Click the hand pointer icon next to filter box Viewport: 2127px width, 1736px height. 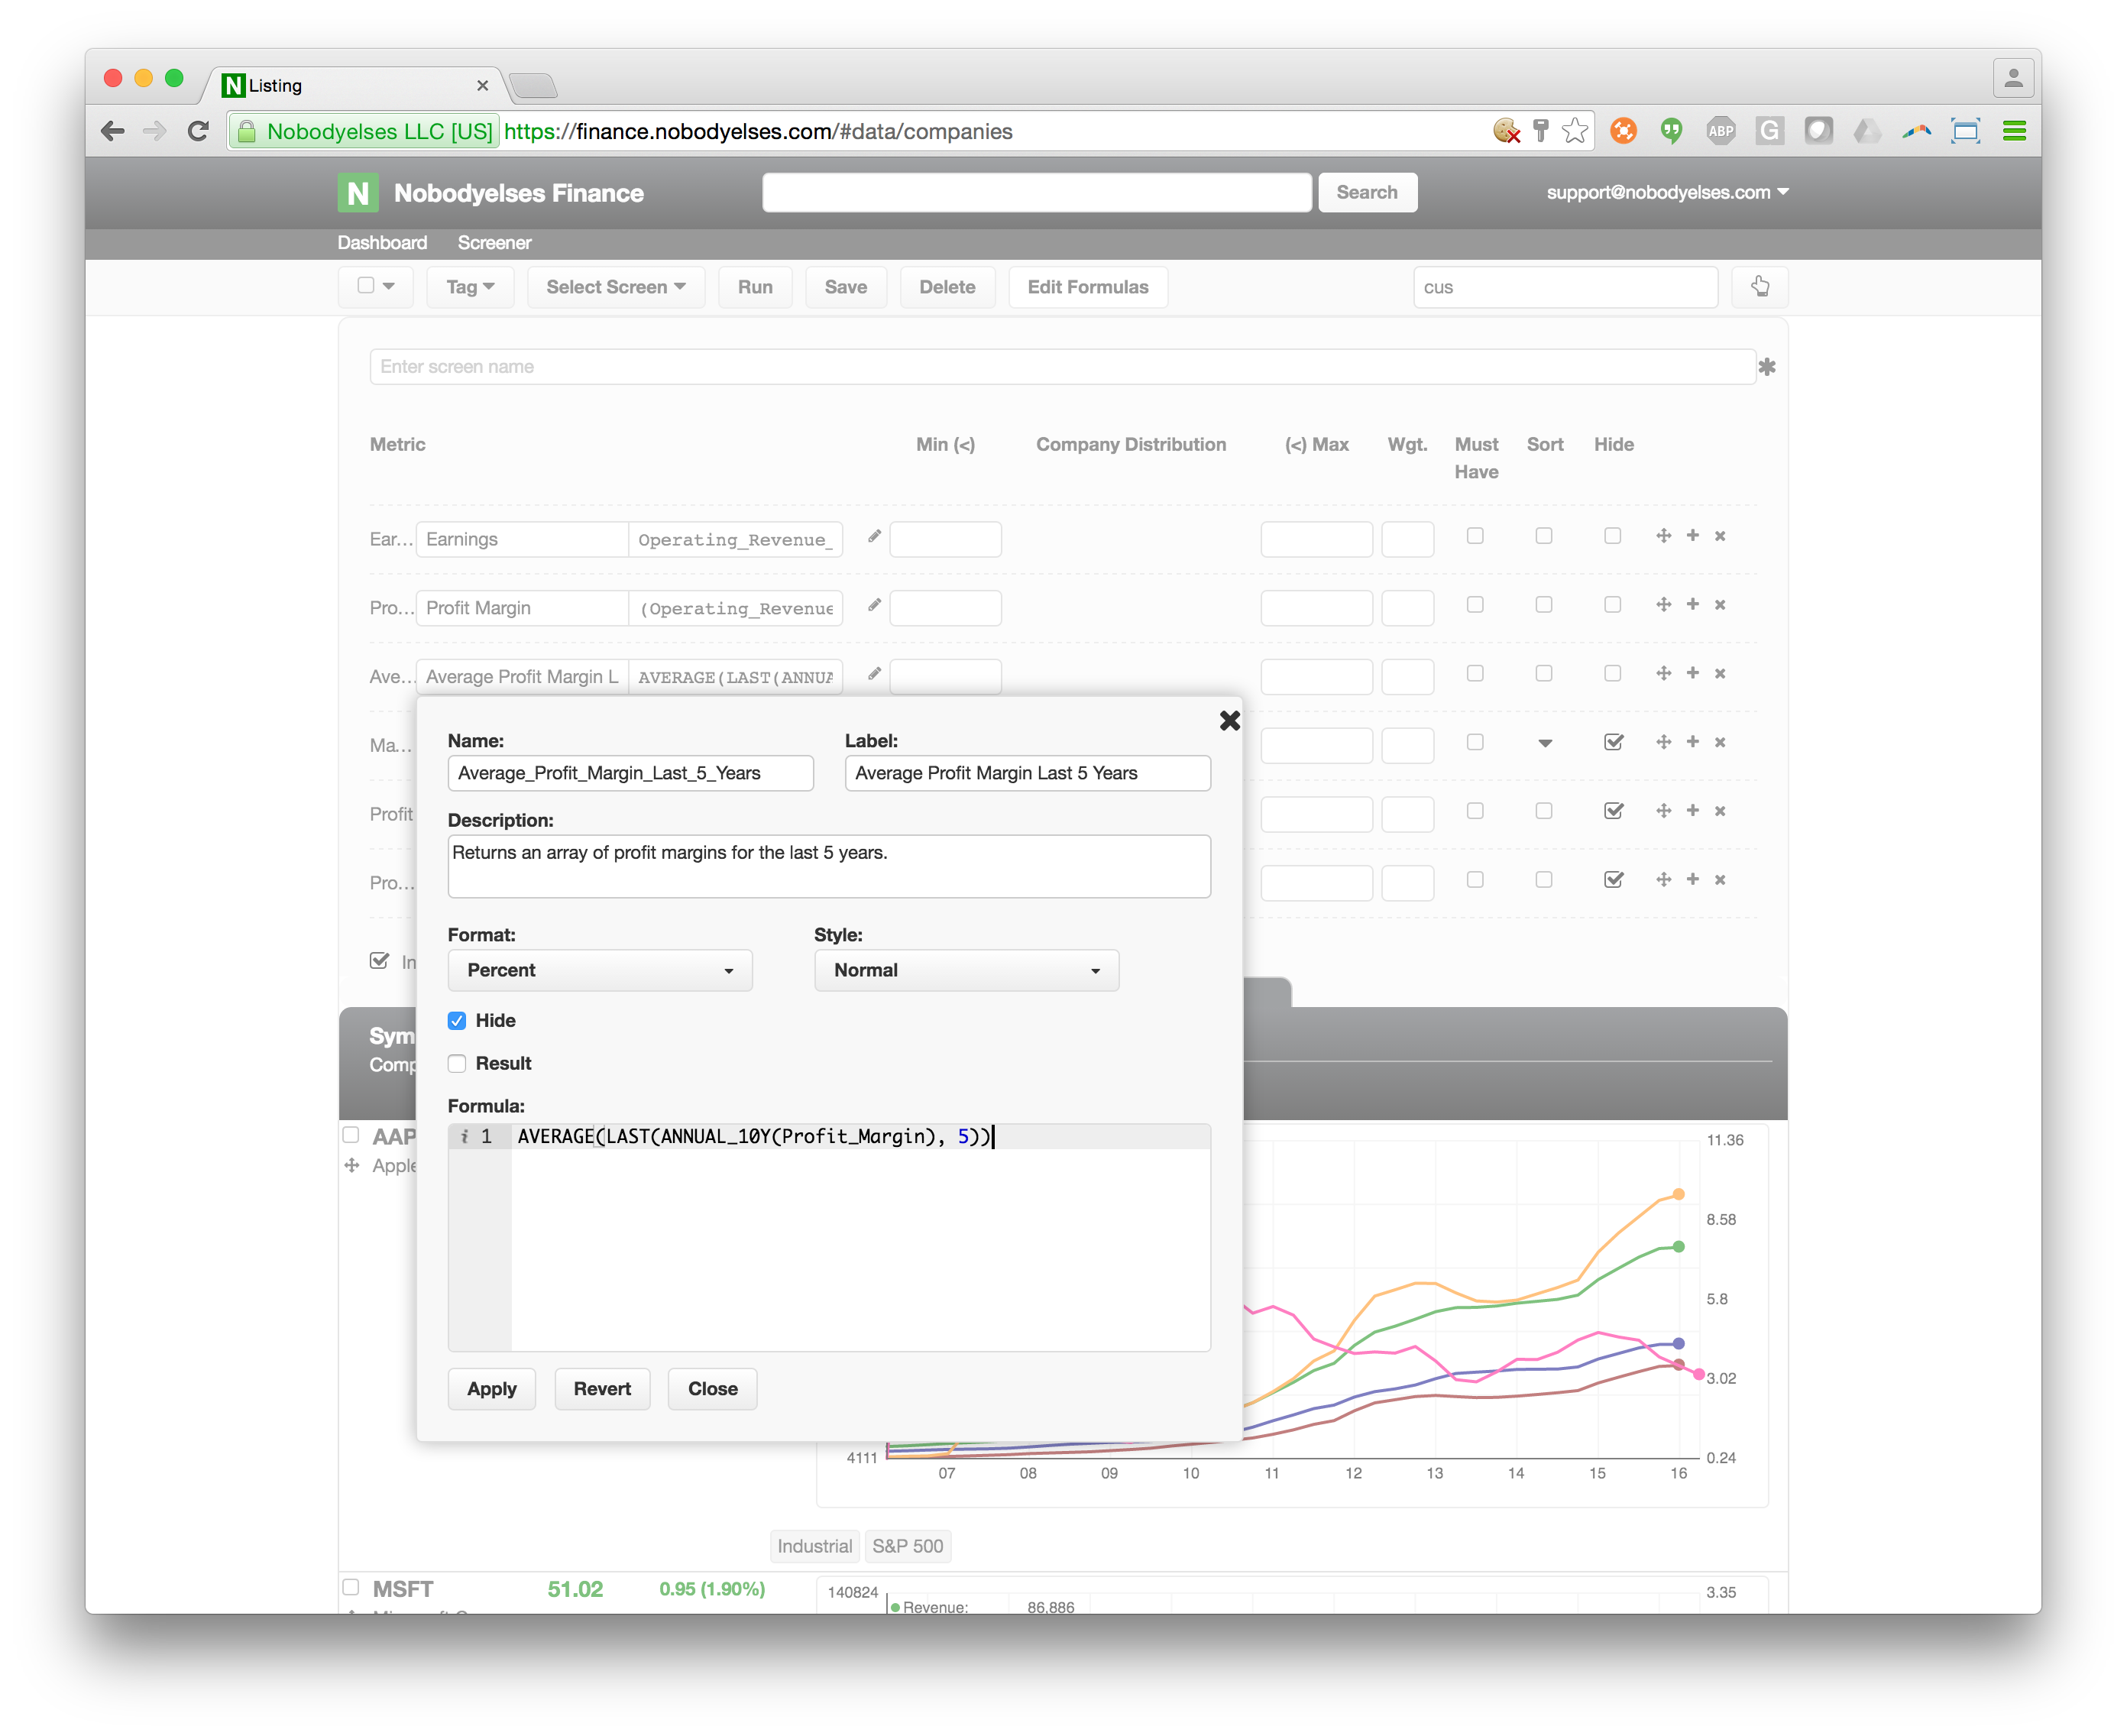1759,288
